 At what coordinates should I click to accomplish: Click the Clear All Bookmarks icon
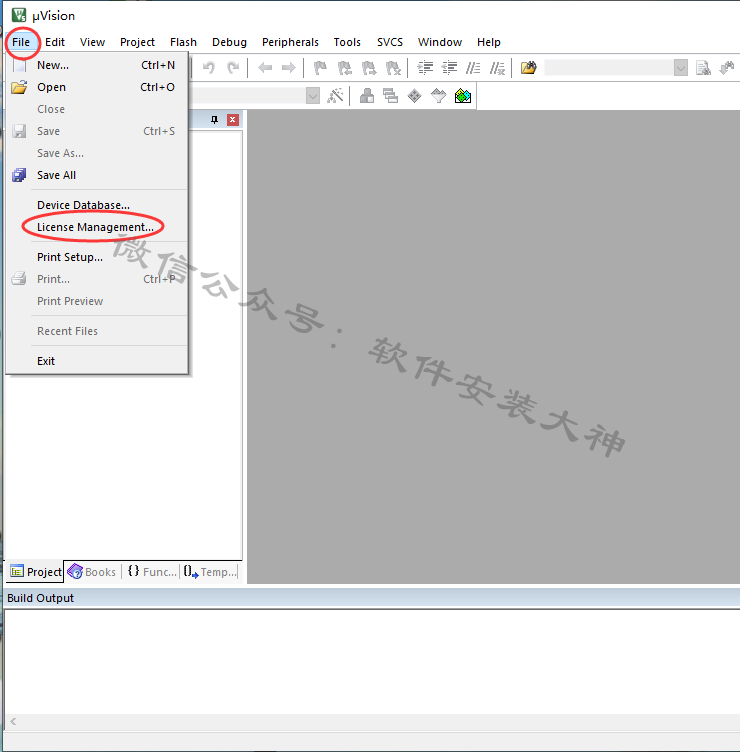pyautogui.click(x=393, y=68)
